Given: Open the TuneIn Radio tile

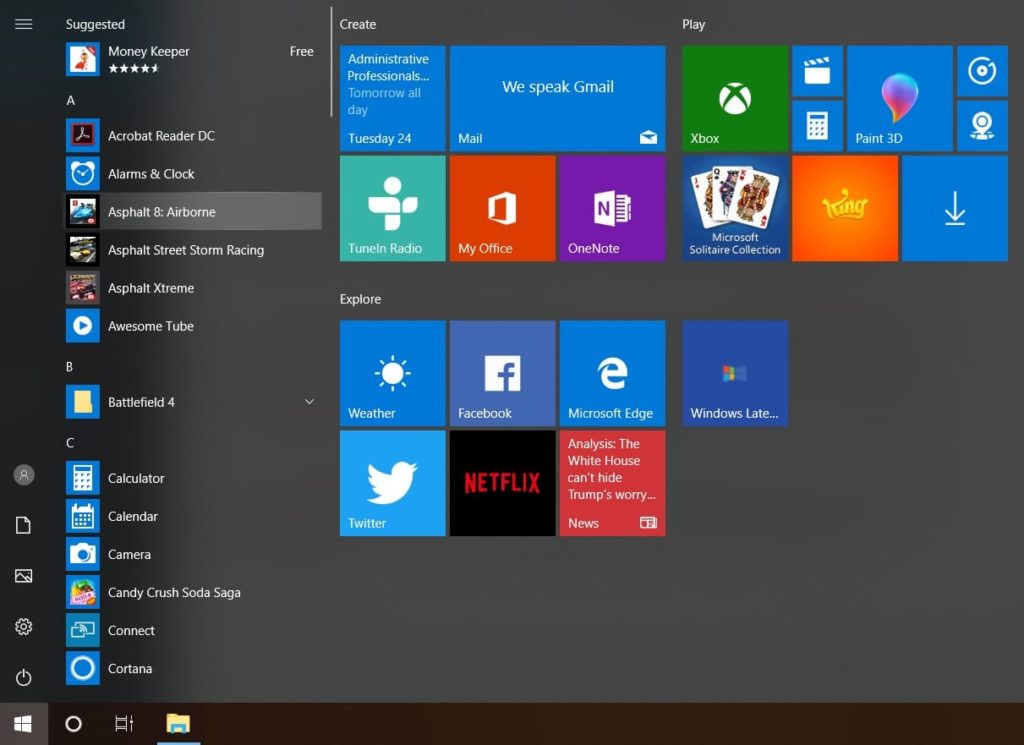Looking at the screenshot, I should (392, 207).
